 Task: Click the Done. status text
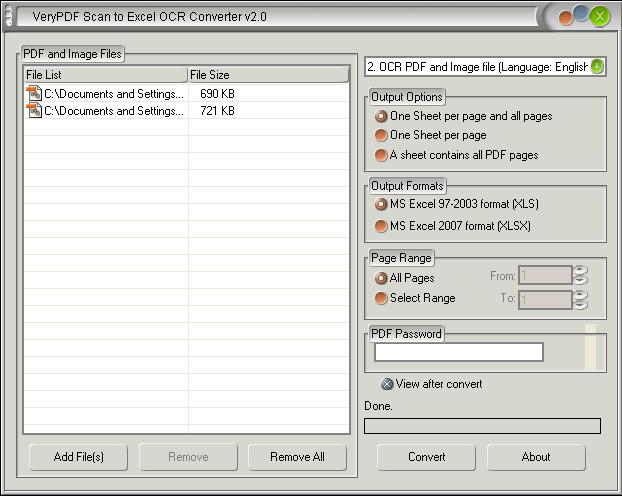(378, 406)
